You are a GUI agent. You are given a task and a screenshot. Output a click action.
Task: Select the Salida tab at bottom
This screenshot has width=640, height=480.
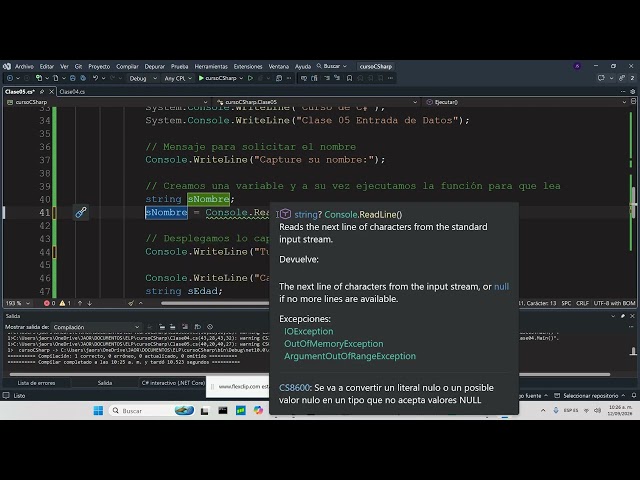[104, 383]
